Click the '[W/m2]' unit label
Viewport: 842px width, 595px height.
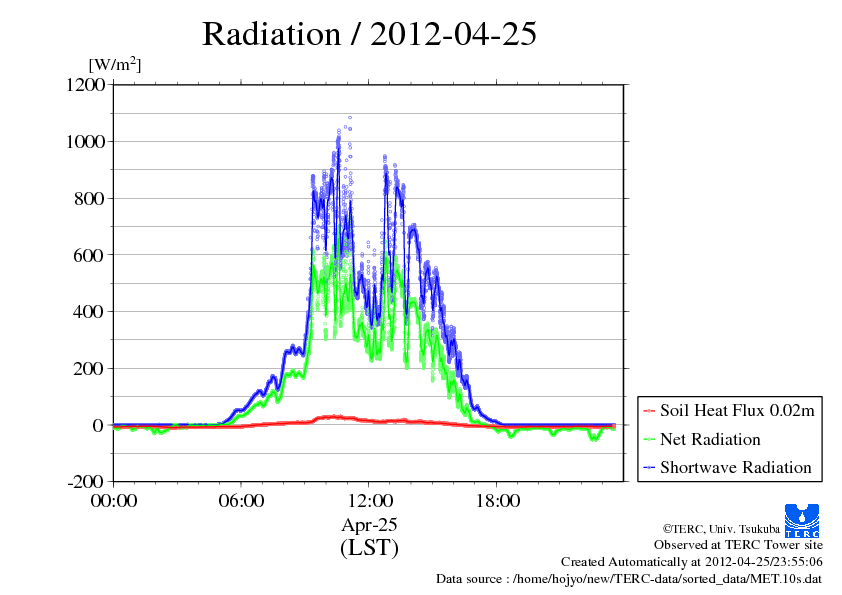tap(114, 64)
